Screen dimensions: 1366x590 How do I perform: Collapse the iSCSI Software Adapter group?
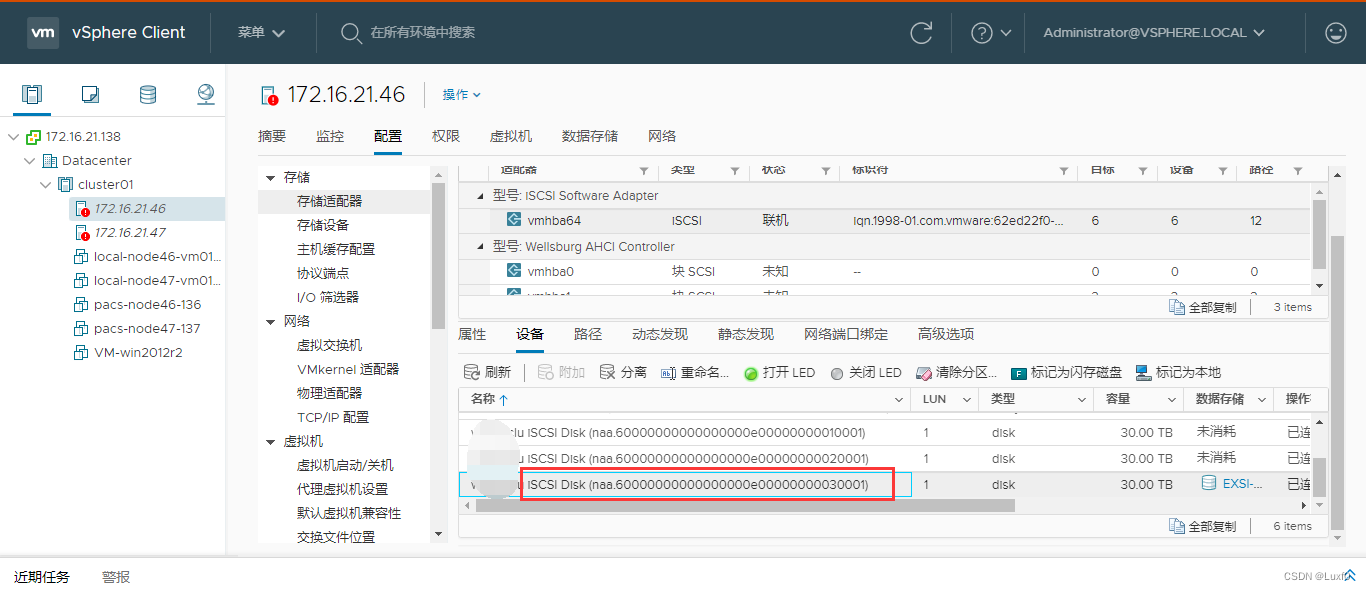481,195
